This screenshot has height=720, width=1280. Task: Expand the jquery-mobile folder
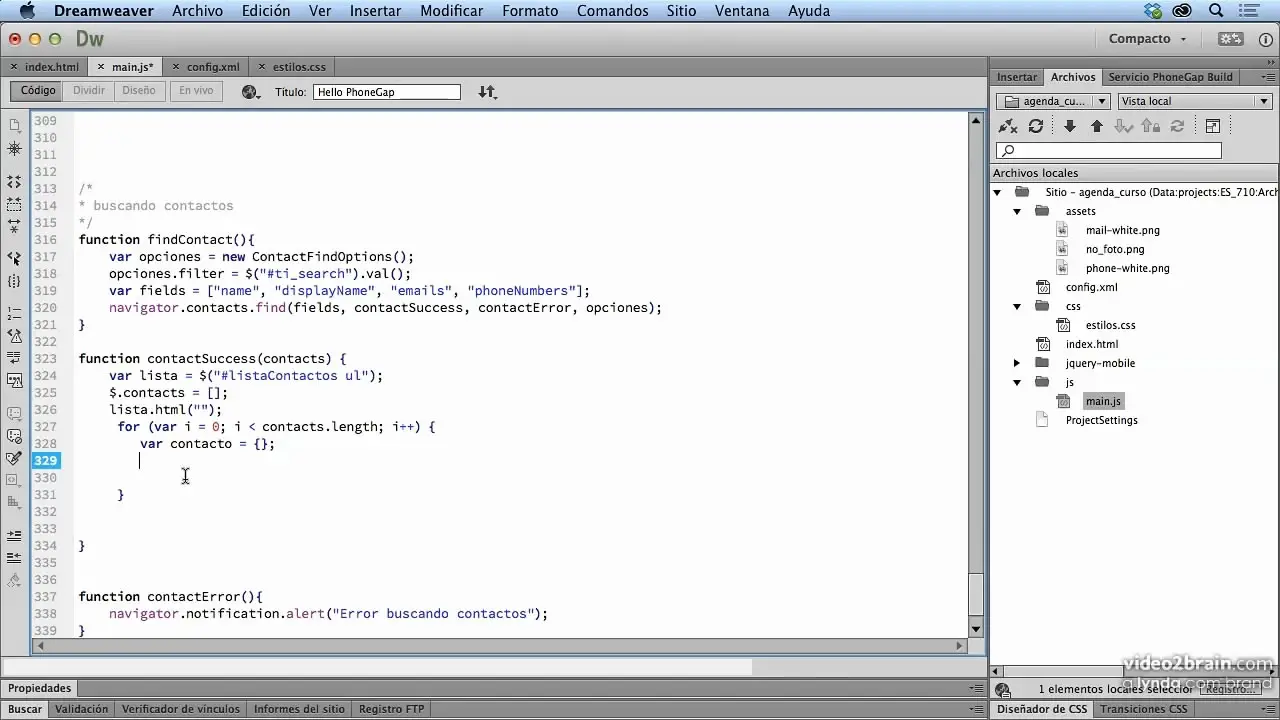click(x=1017, y=363)
